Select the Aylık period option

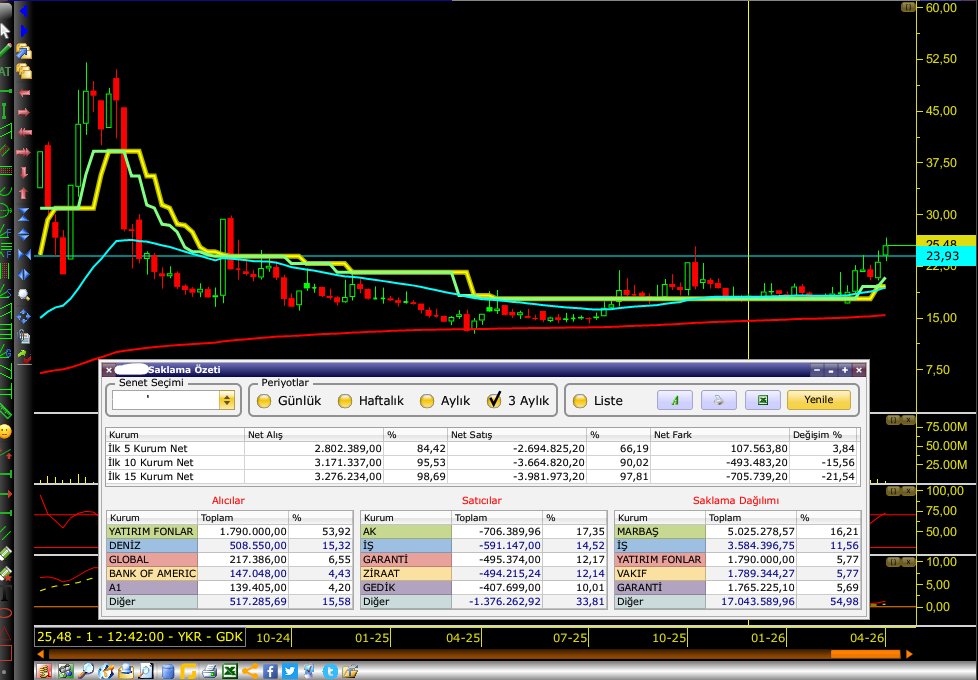(427, 401)
